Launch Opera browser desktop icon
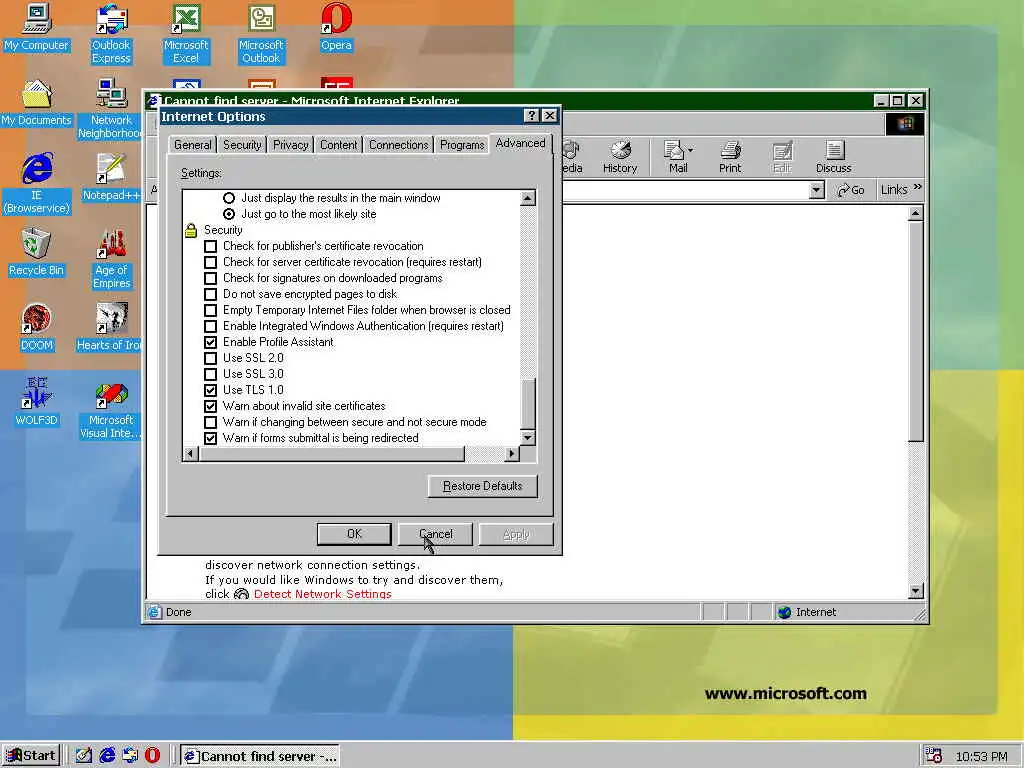Viewport: 1024px width, 768px height. click(336, 28)
